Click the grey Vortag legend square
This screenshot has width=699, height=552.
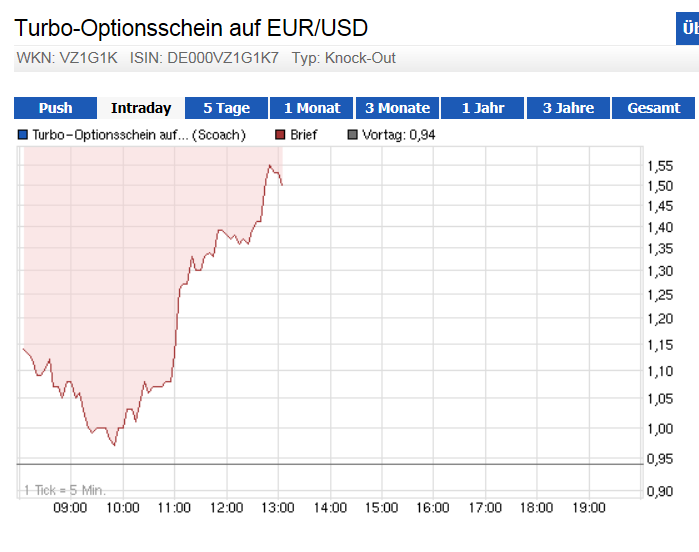(x=352, y=135)
